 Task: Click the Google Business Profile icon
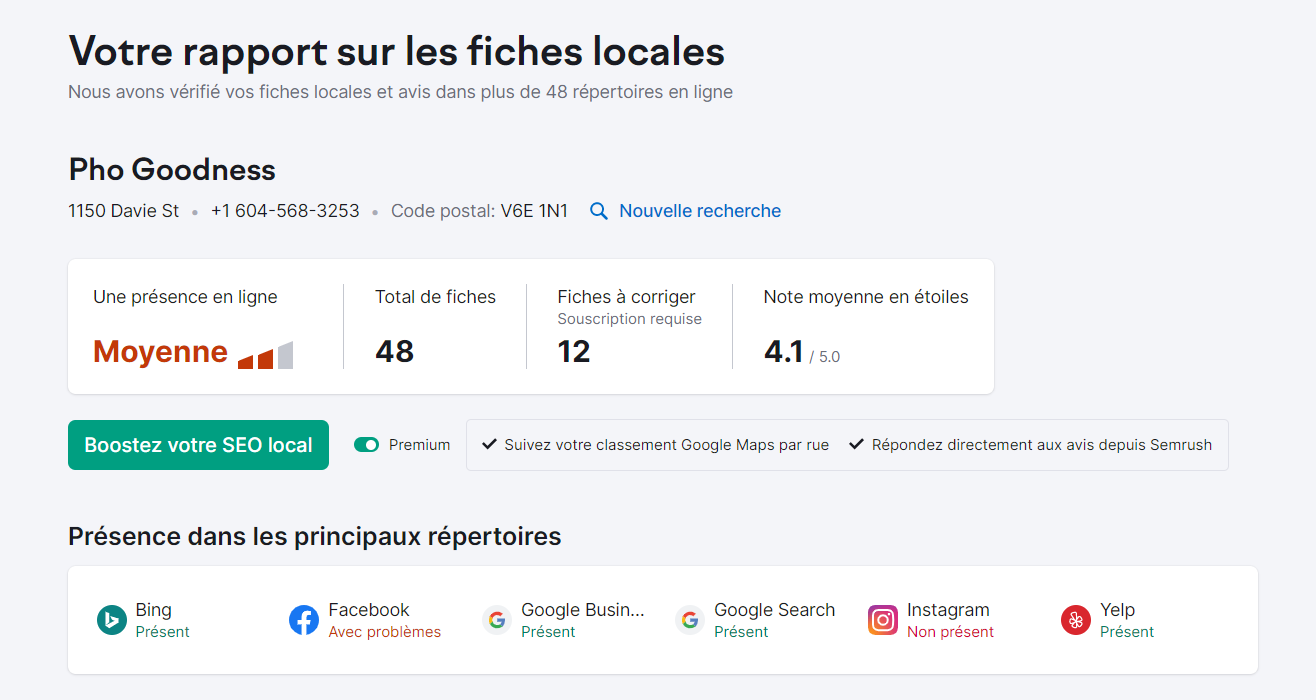coord(497,620)
